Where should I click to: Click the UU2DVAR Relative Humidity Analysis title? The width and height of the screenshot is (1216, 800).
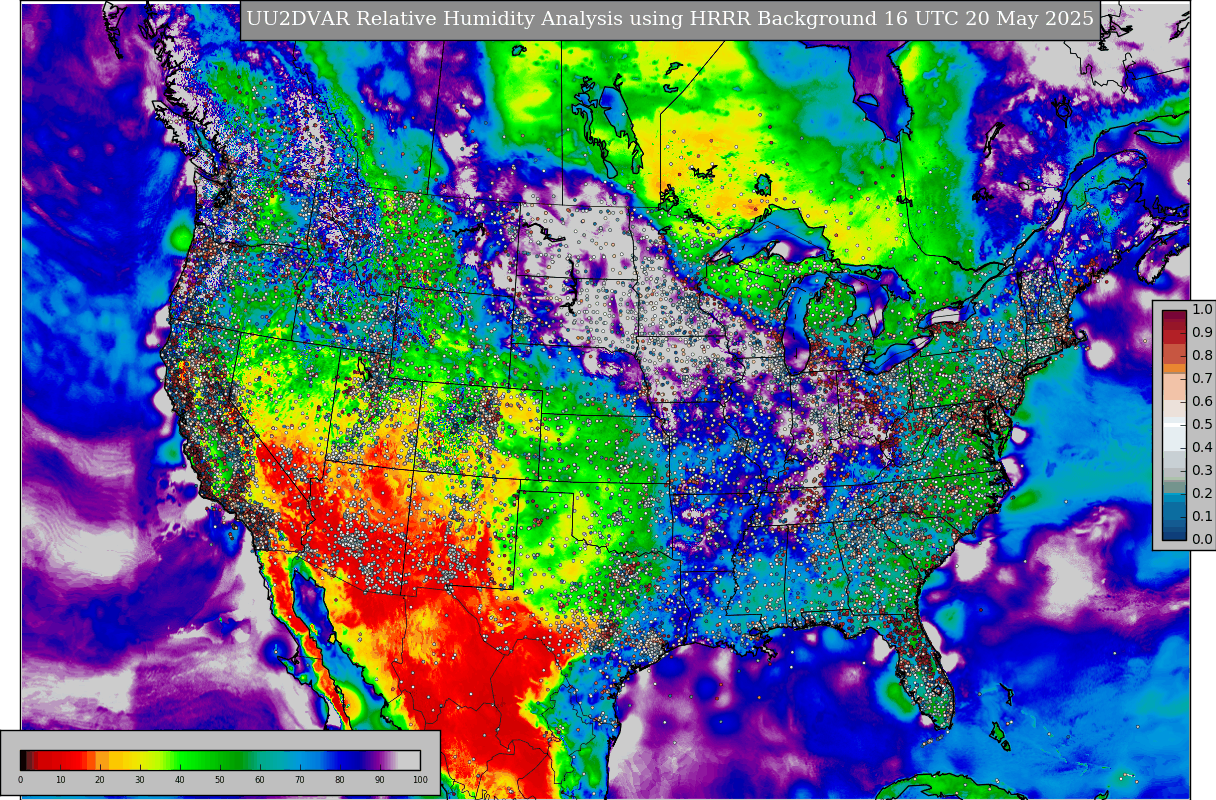670,19
